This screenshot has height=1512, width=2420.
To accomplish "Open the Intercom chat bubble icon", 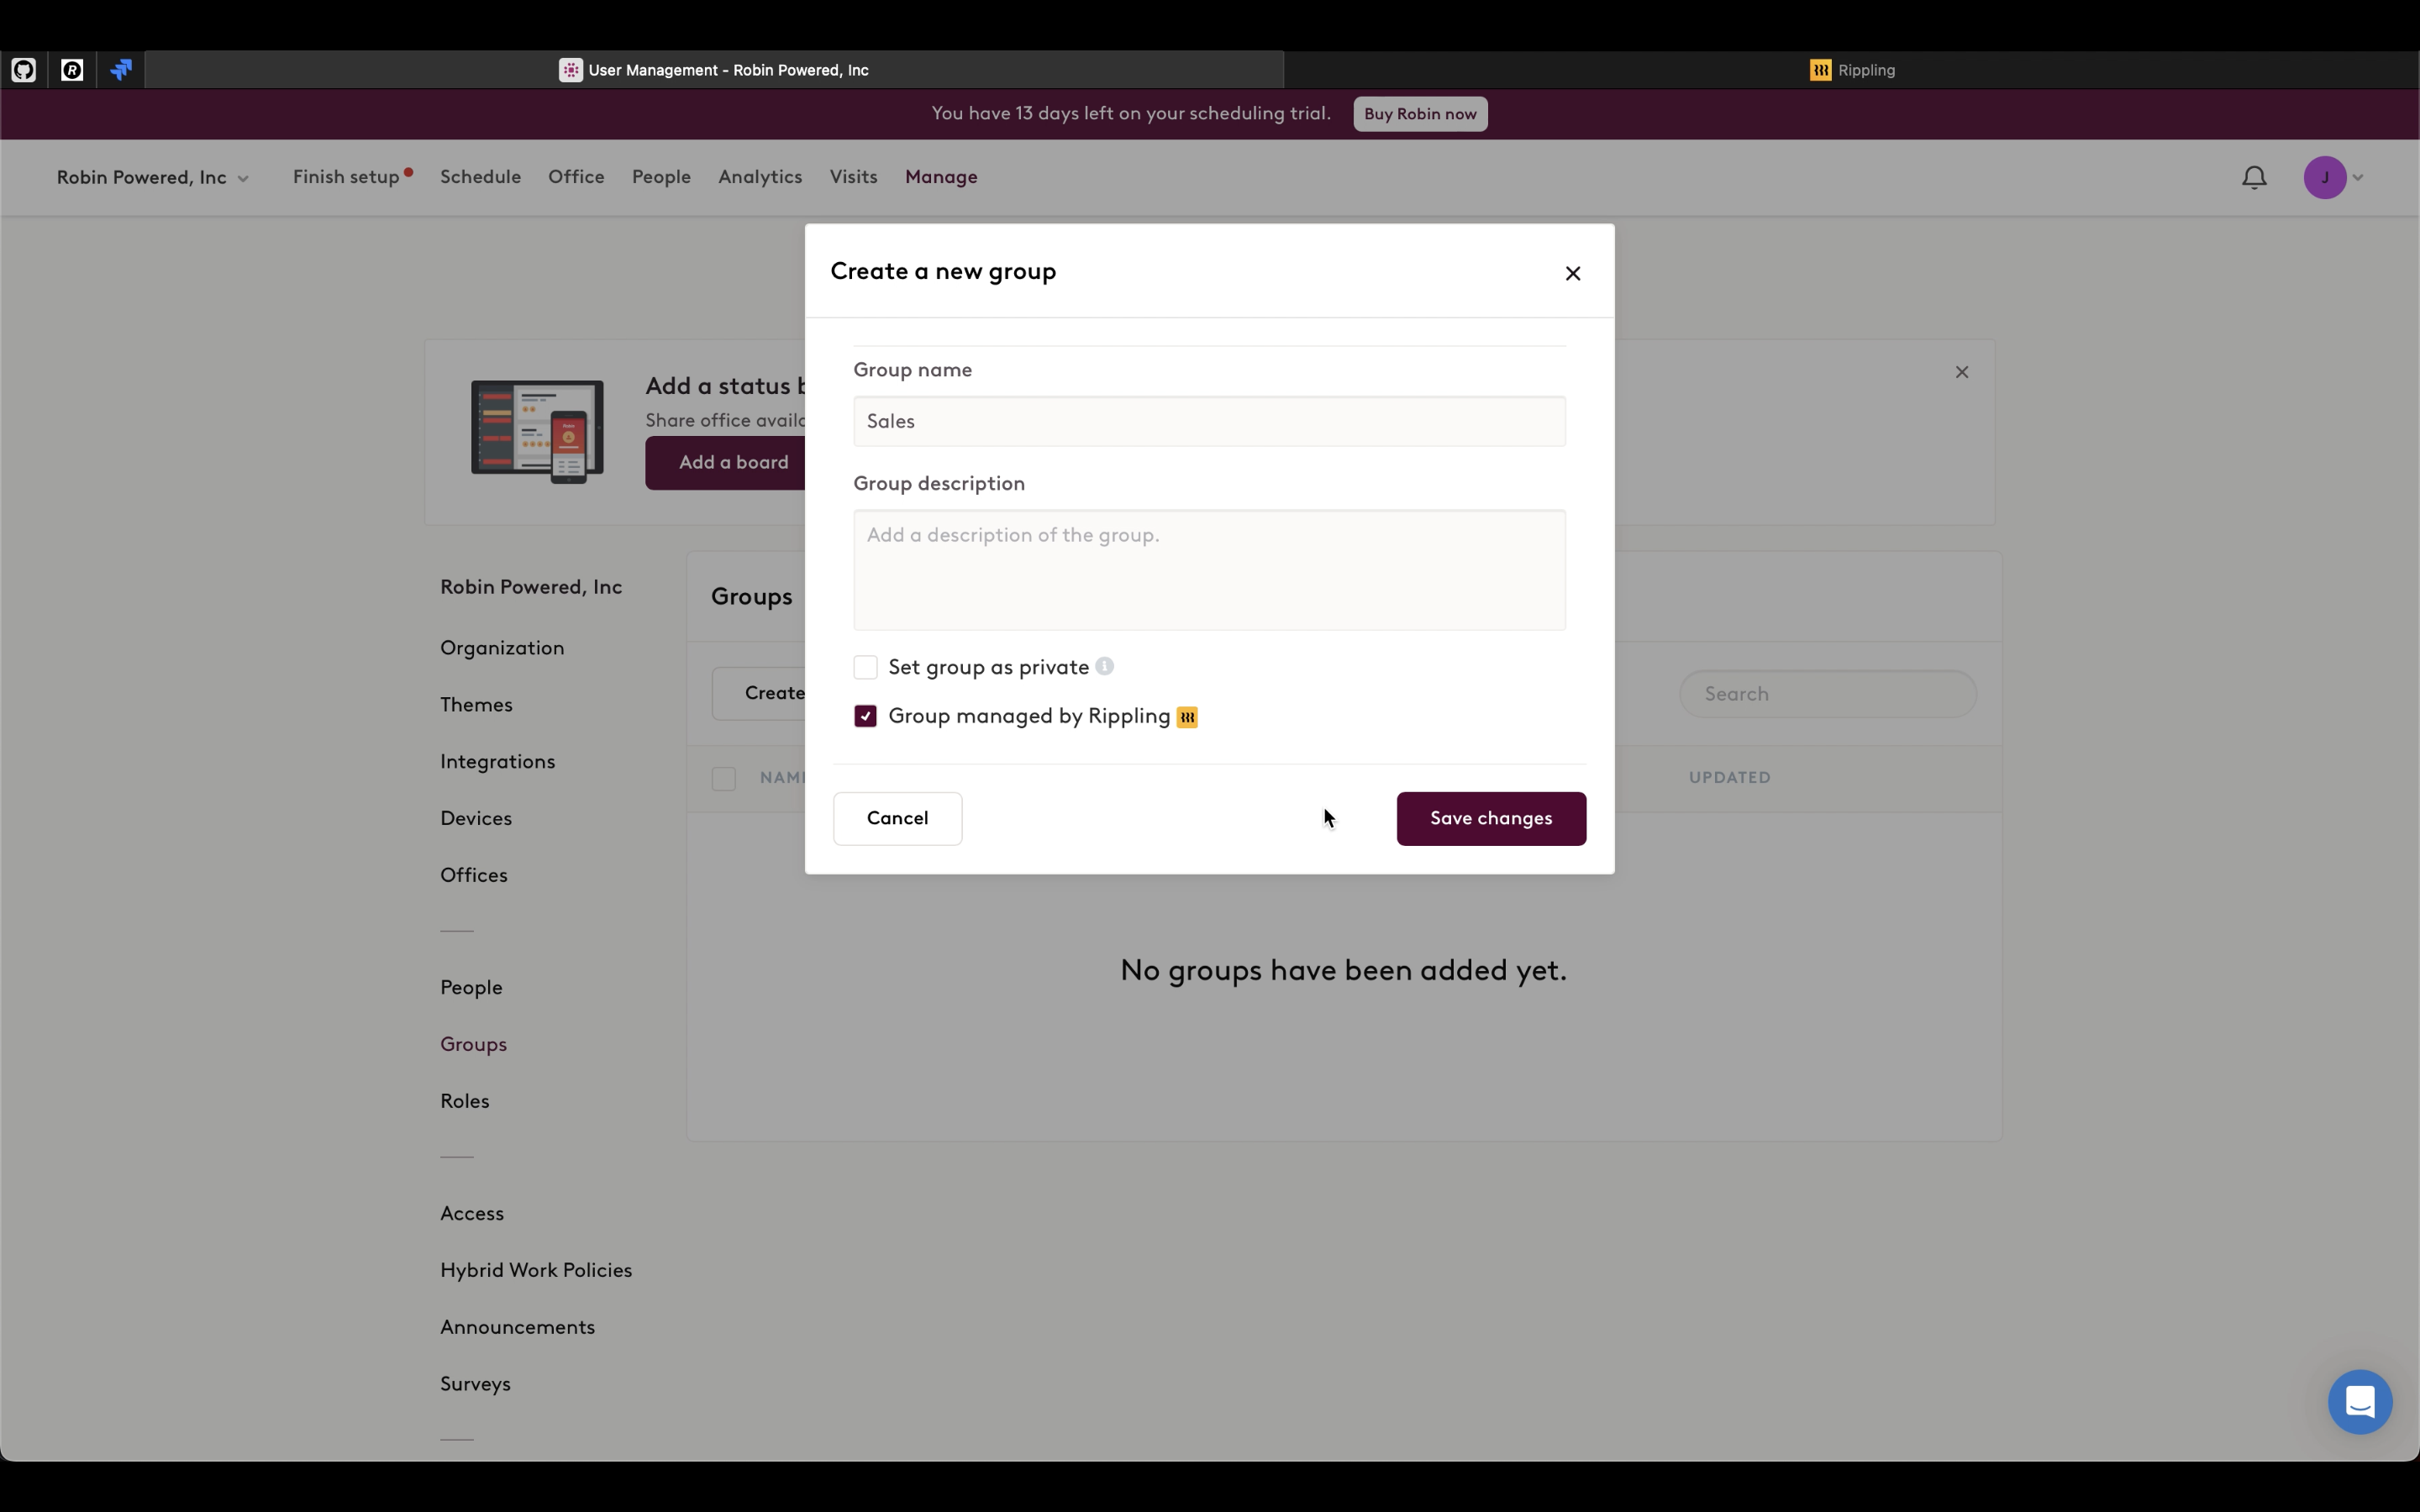I will point(2359,1402).
